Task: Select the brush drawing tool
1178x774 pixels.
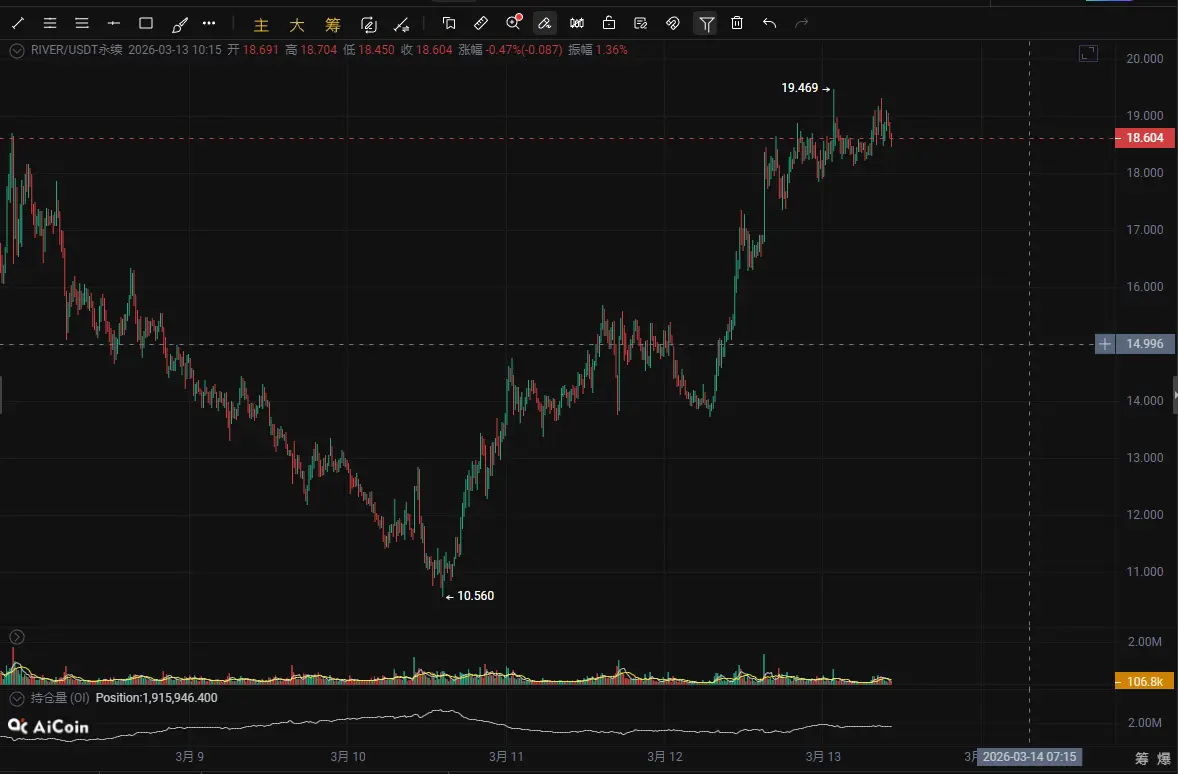Action: [179, 25]
